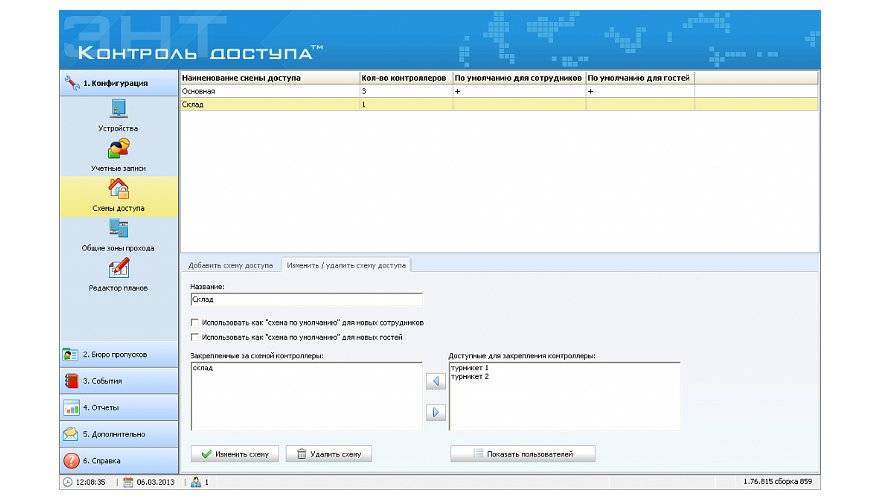Expand the 4. Отчеты section
The image size is (880, 500).
119,408
